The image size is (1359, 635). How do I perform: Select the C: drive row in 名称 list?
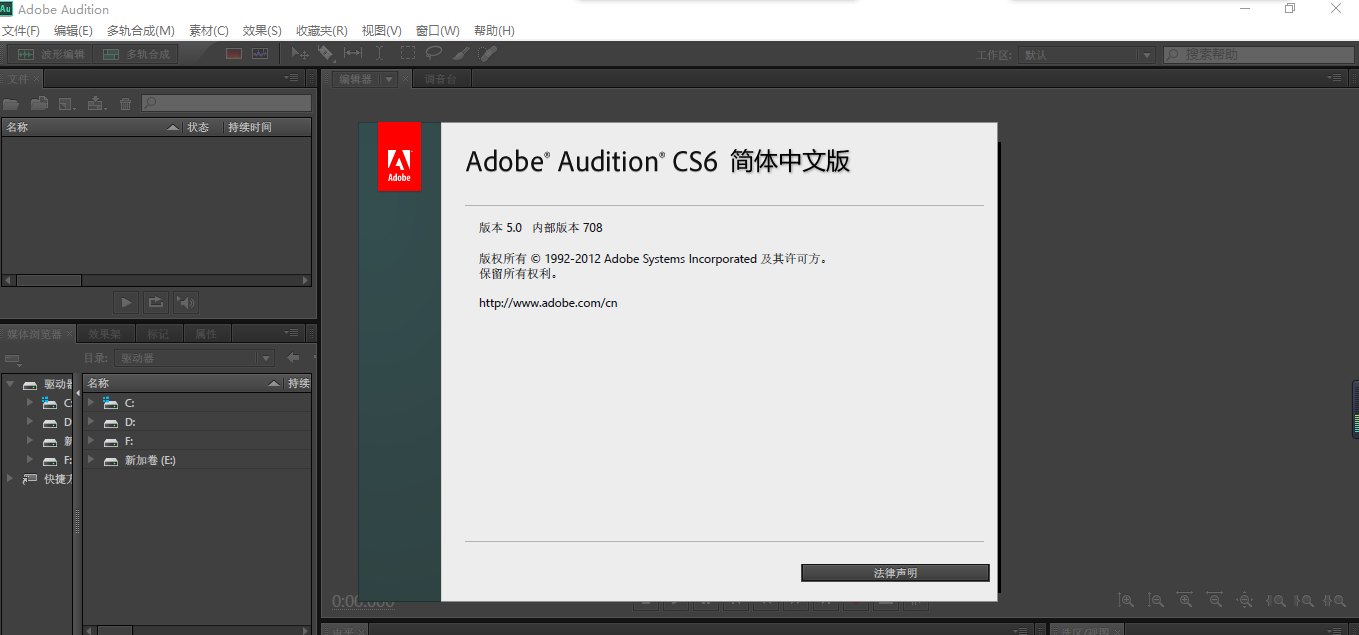click(197, 403)
